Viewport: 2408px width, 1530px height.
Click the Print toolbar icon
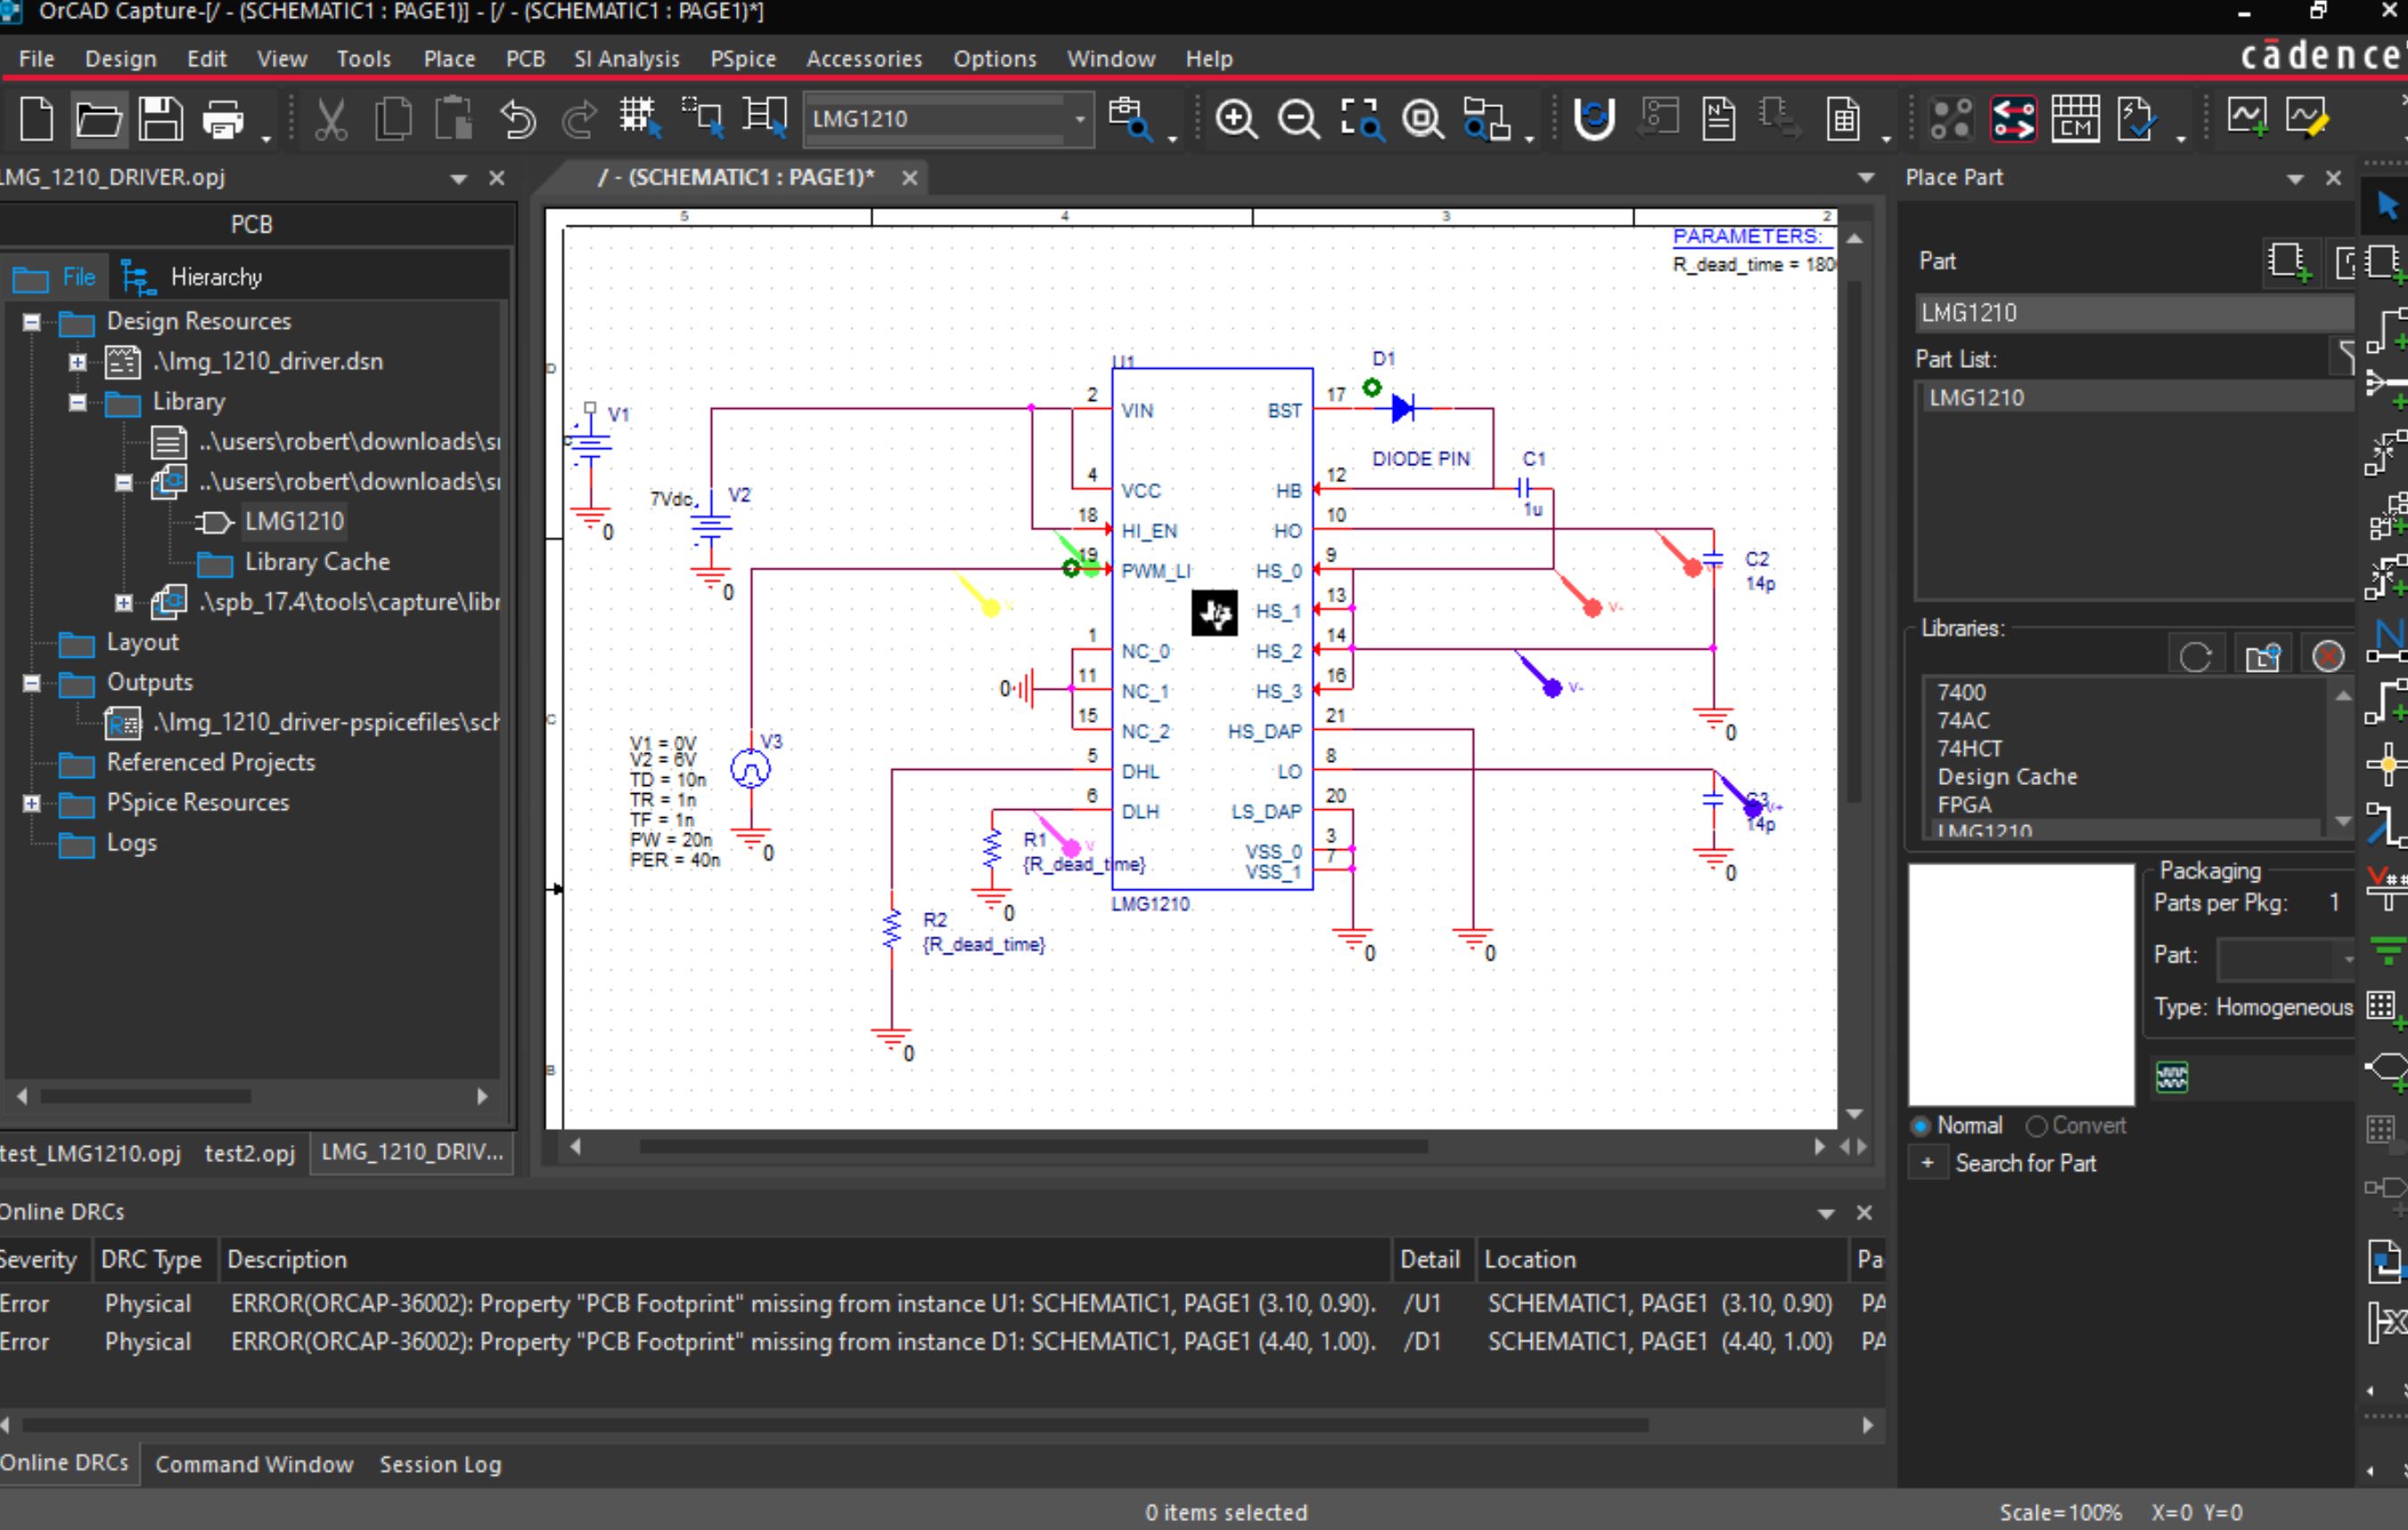pos(223,119)
